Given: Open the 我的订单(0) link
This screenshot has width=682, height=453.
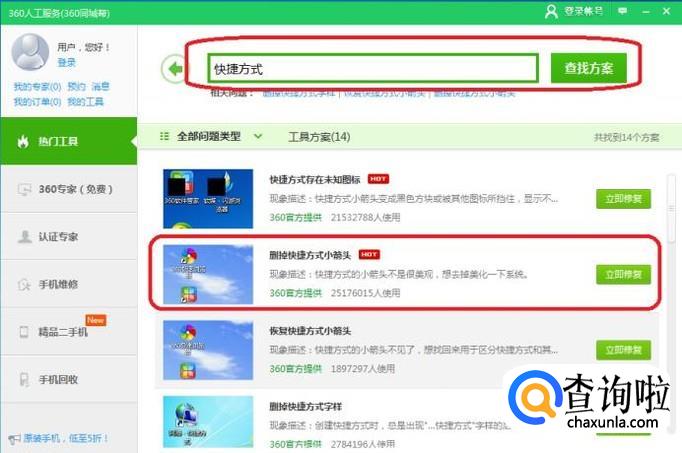Looking at the screenshot, I should [37, 102].
